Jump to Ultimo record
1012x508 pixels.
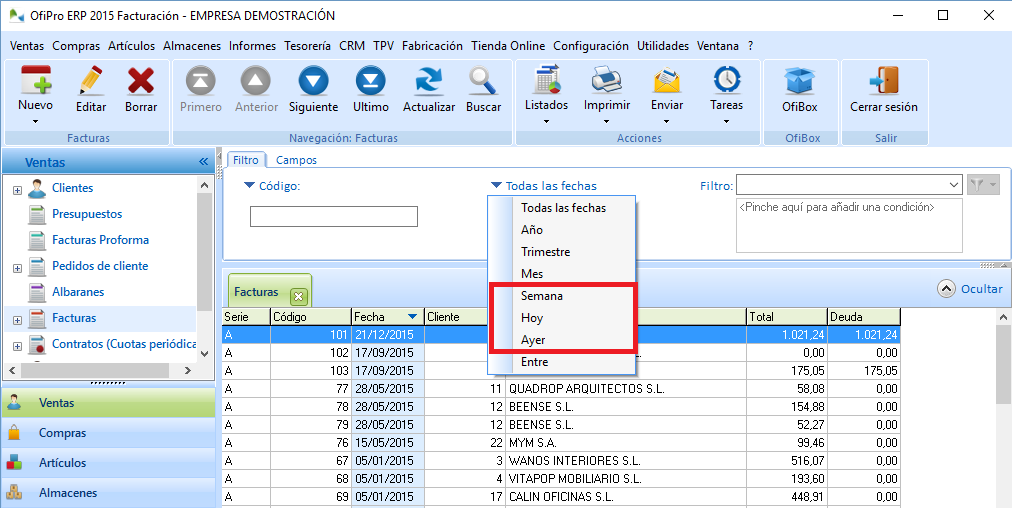pyautogui.click(x=371, y=82)
